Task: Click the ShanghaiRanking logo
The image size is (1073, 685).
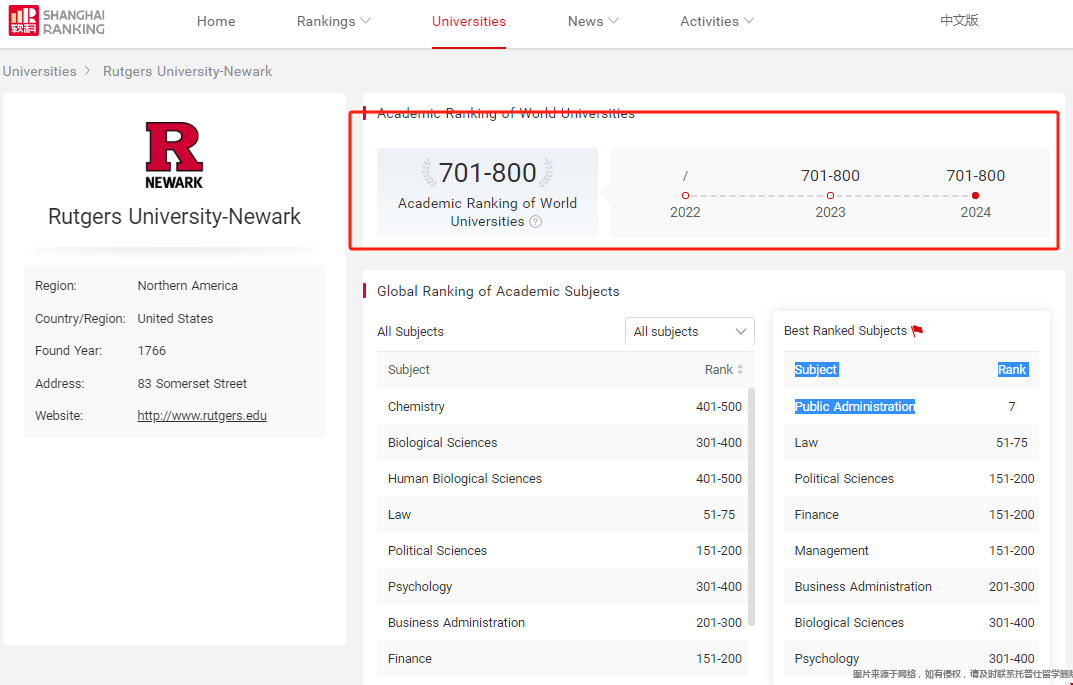Action: pos(57,21)
